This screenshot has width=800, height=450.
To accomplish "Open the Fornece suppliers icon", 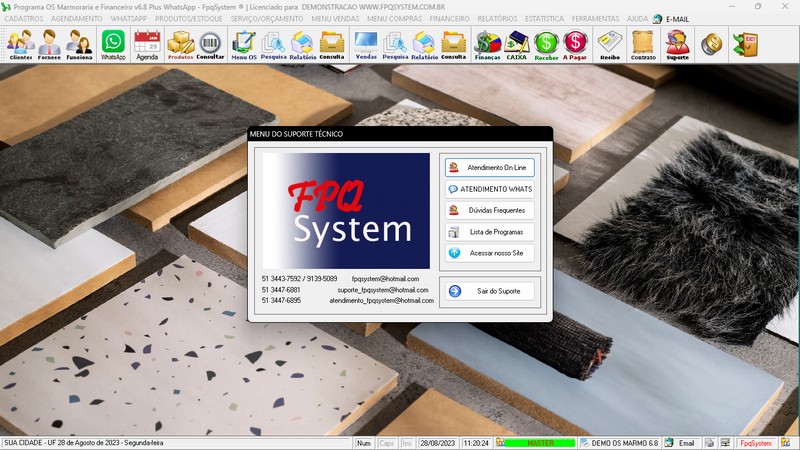I will click(x=49, y=45).
